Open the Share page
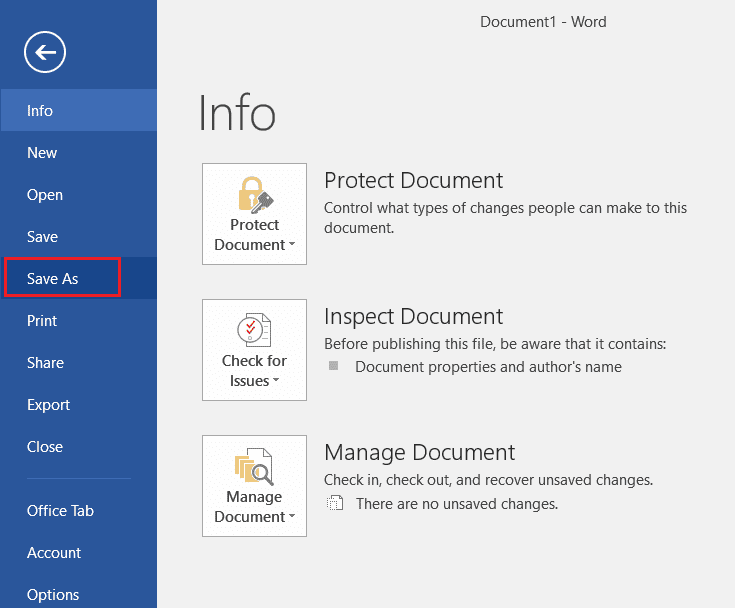 [79, 362]
